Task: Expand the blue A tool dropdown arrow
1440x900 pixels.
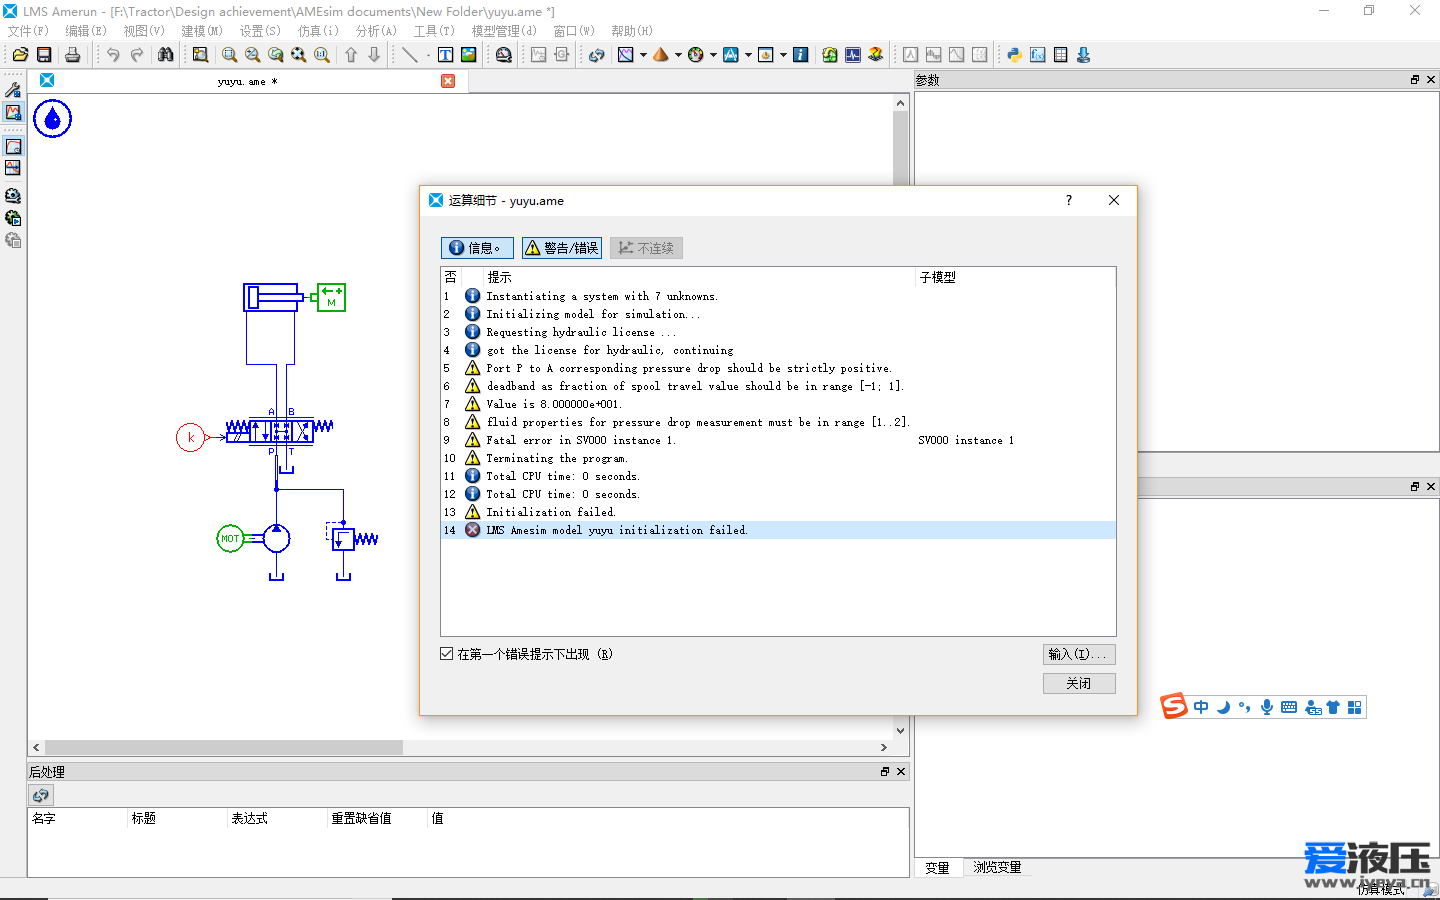Action: coord(748,55)
